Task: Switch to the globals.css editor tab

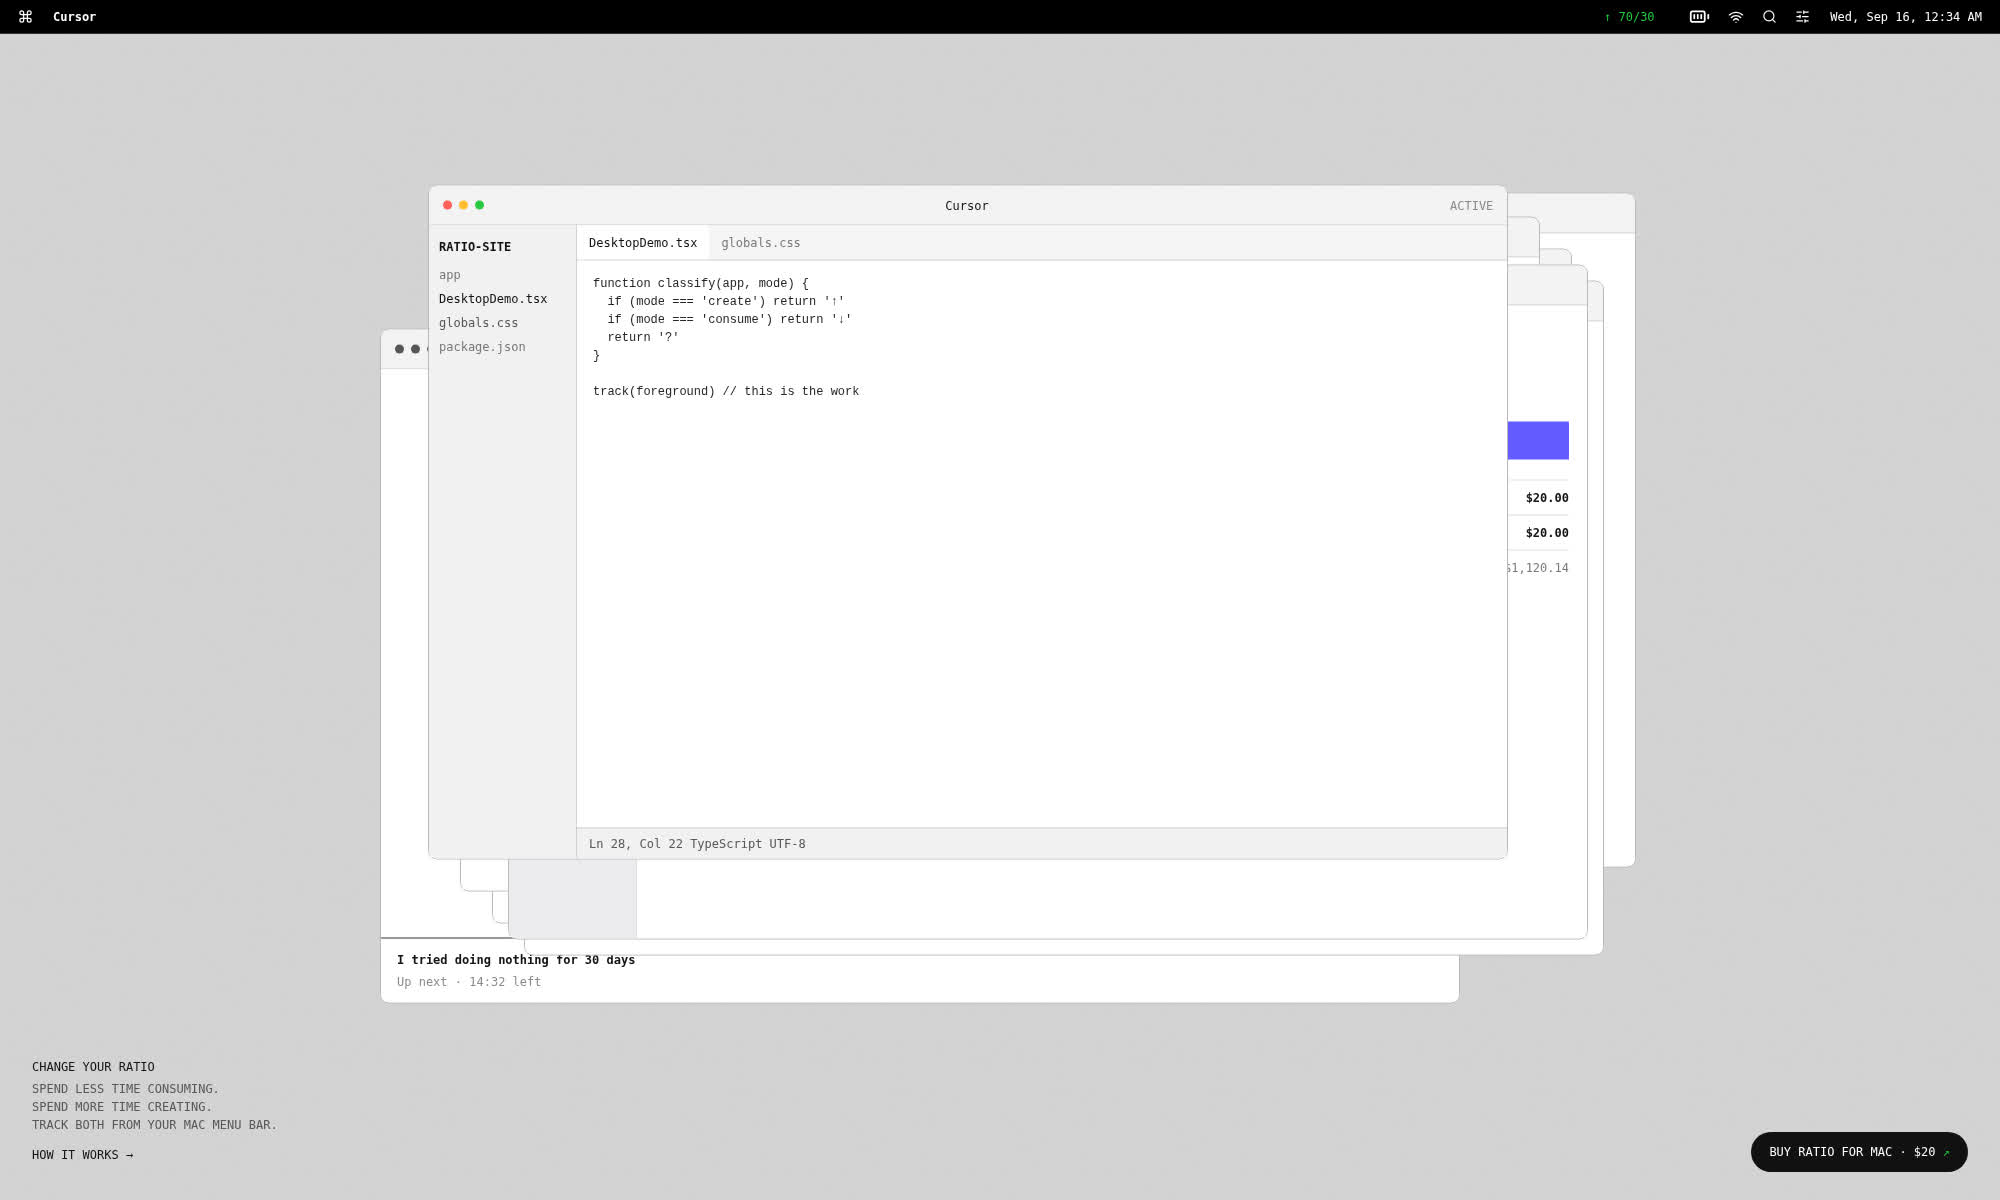Action: pos(761,243)
